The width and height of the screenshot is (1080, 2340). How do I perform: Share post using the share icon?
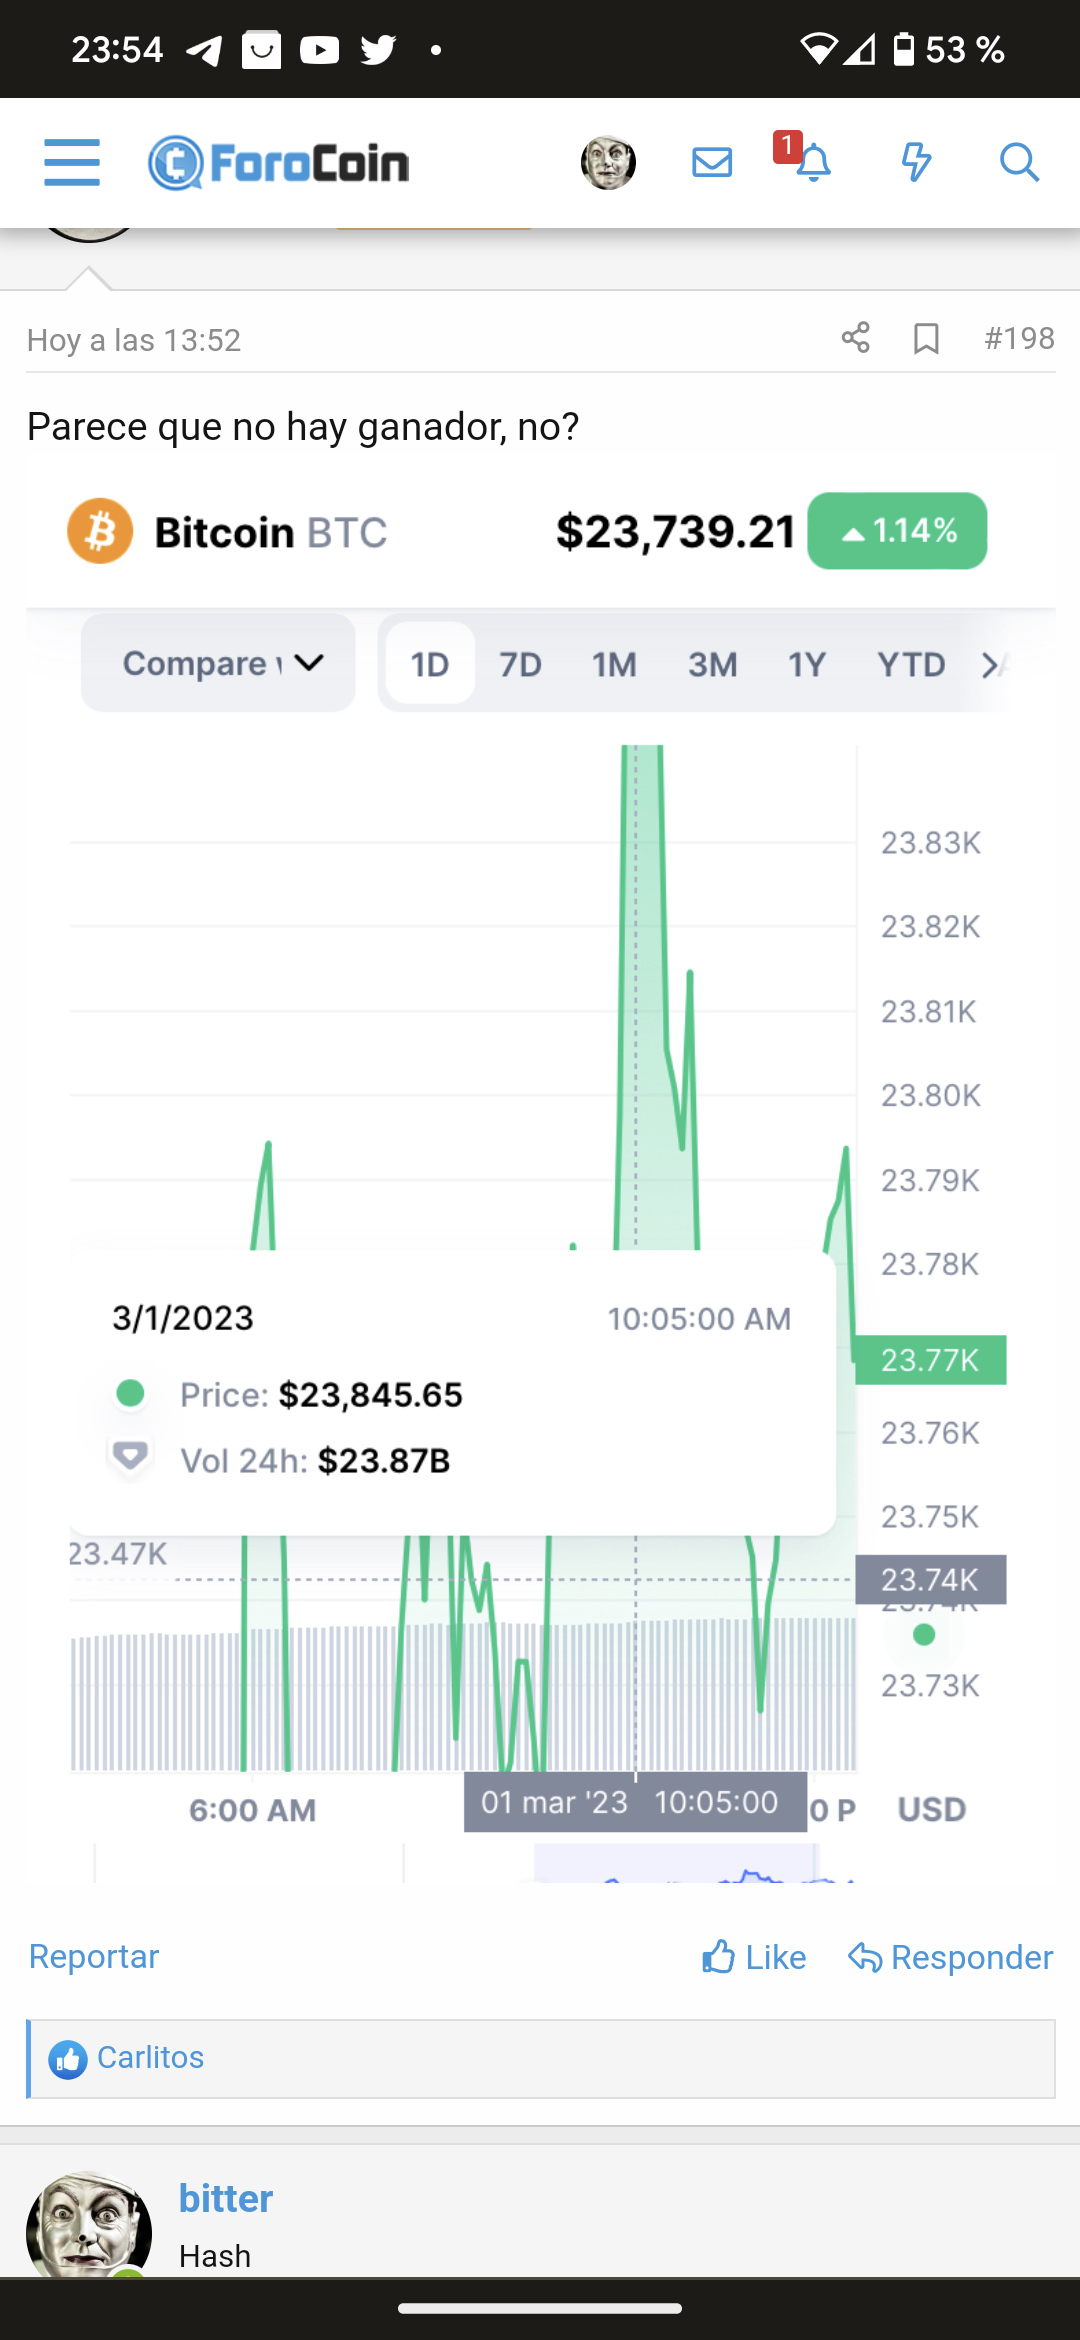(855, 338)
